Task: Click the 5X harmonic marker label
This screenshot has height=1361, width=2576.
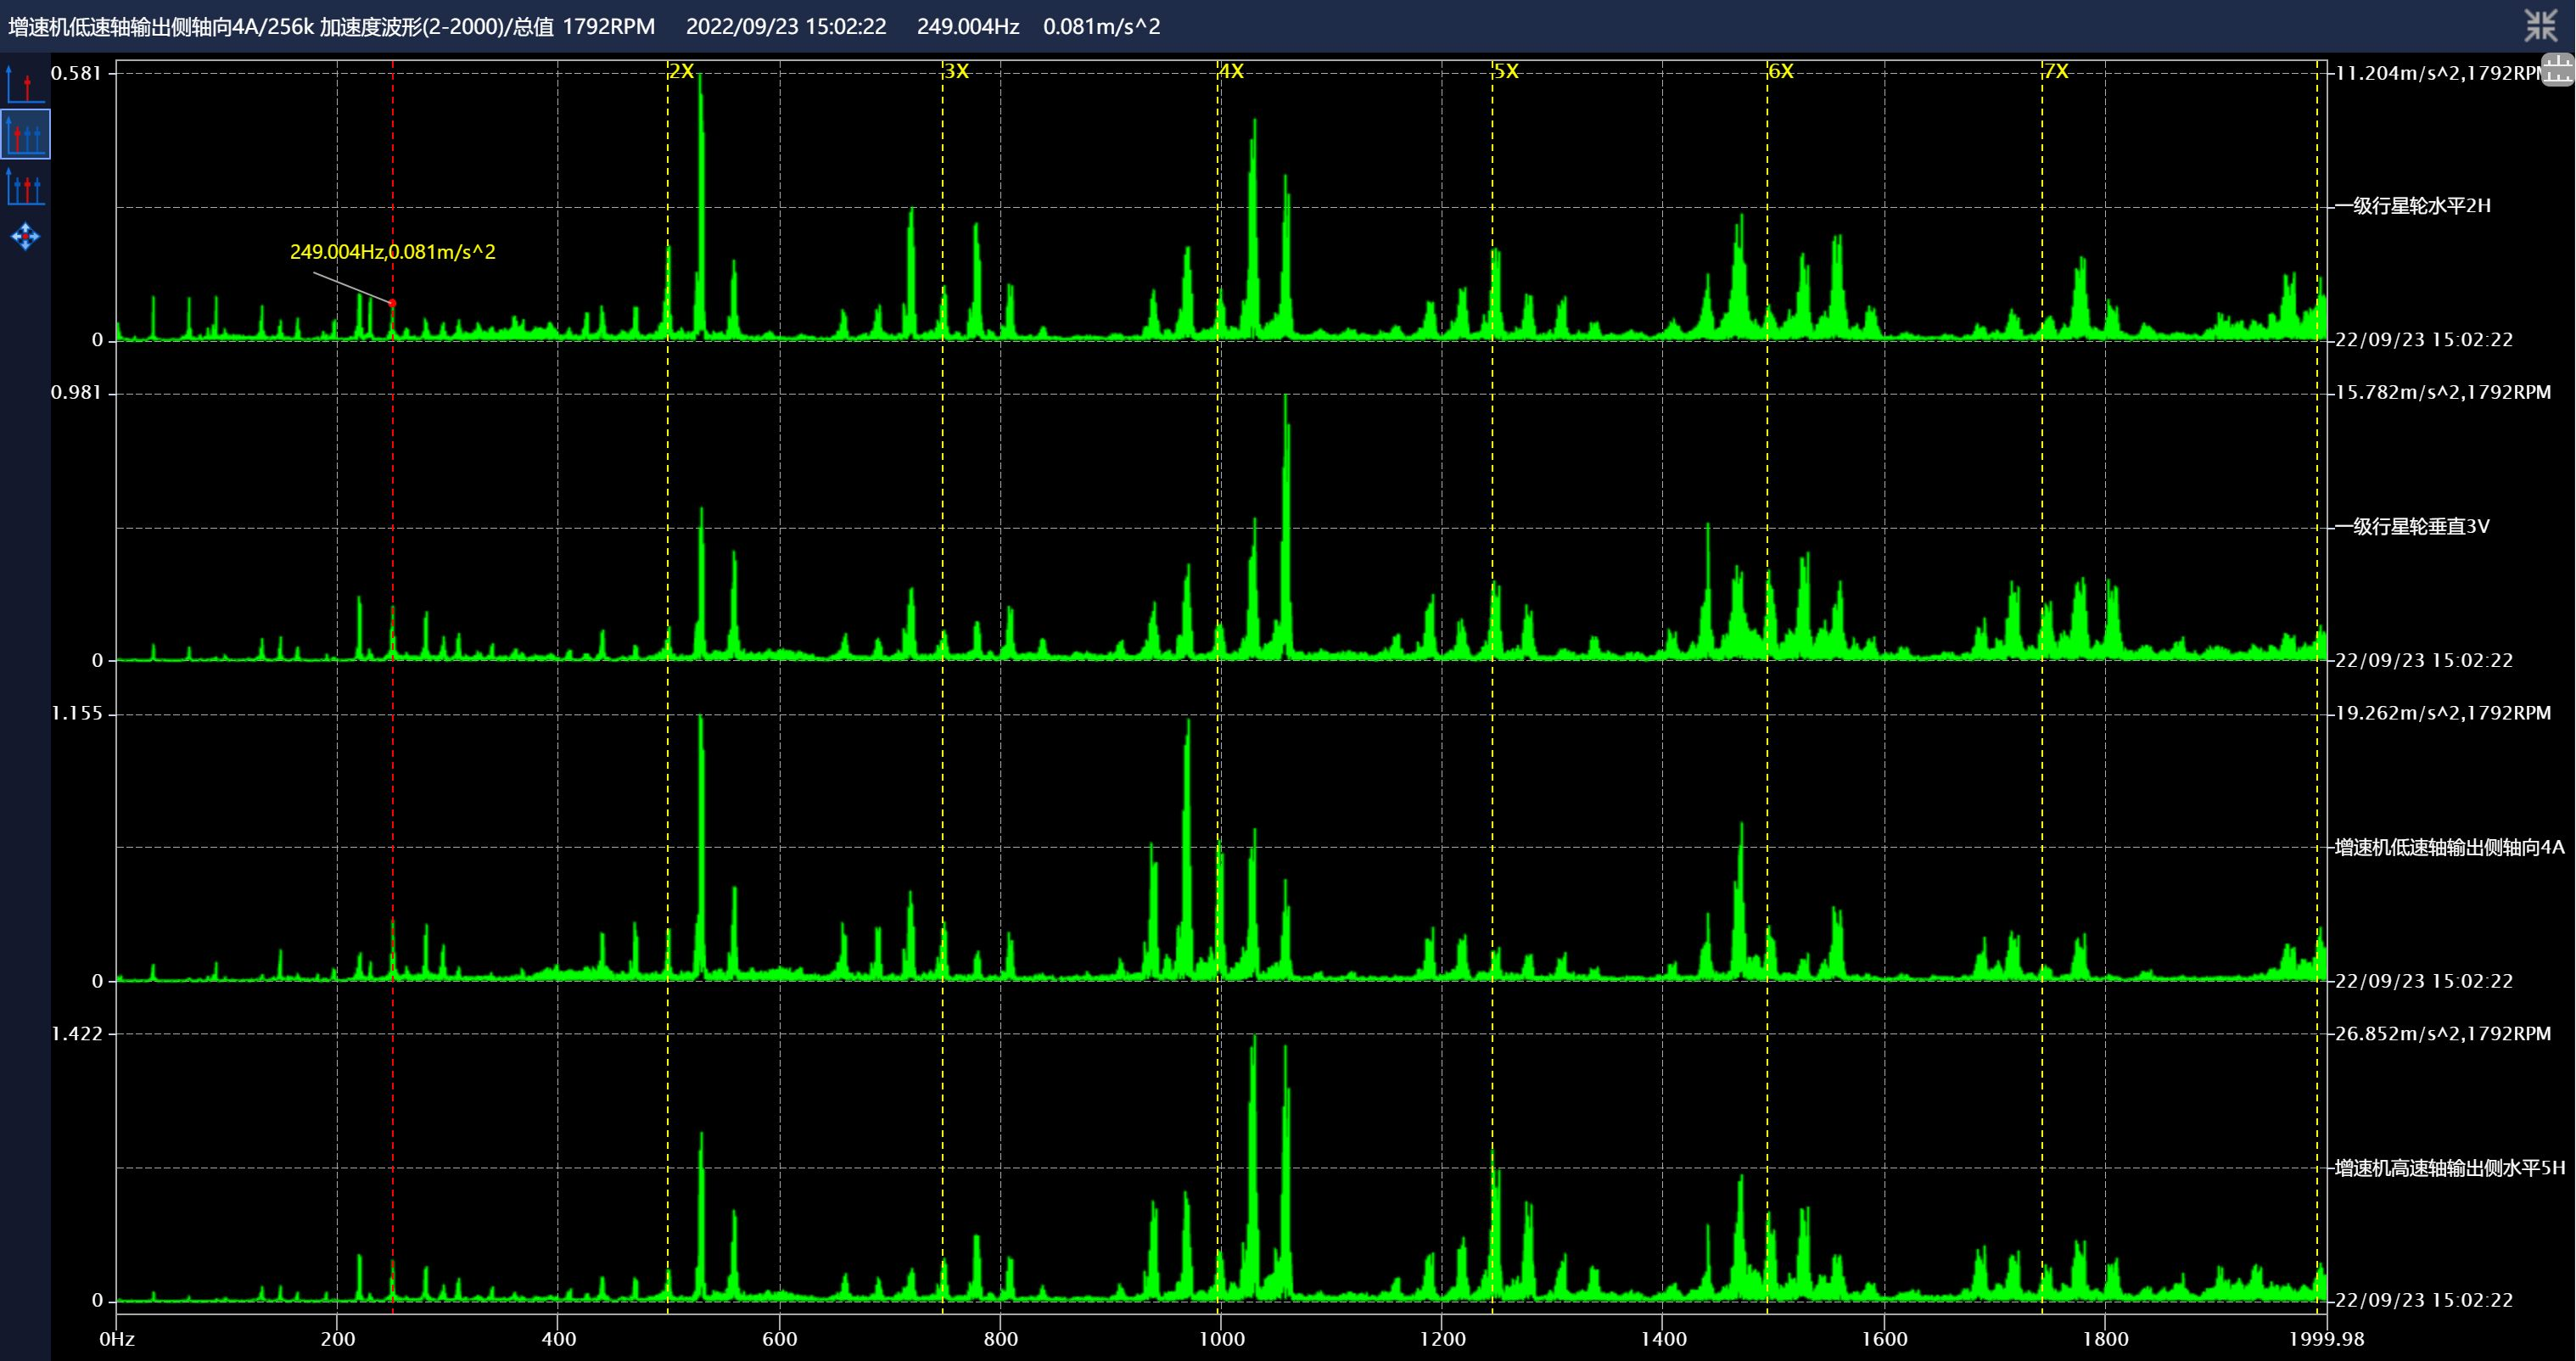Action: coord(1506,71)
